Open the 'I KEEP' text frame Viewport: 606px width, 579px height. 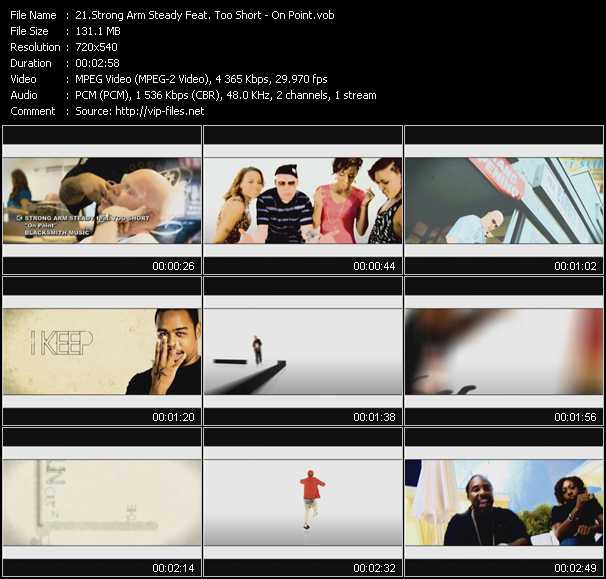pos(102,351)
